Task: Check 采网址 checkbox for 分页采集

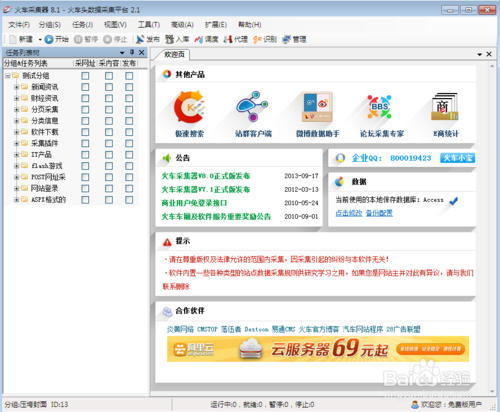Action: pos(85,110)
